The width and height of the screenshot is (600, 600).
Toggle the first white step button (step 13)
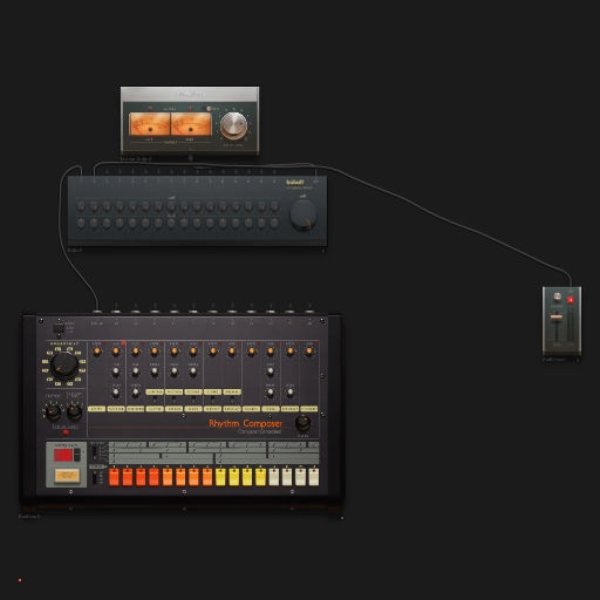point(274,477)
